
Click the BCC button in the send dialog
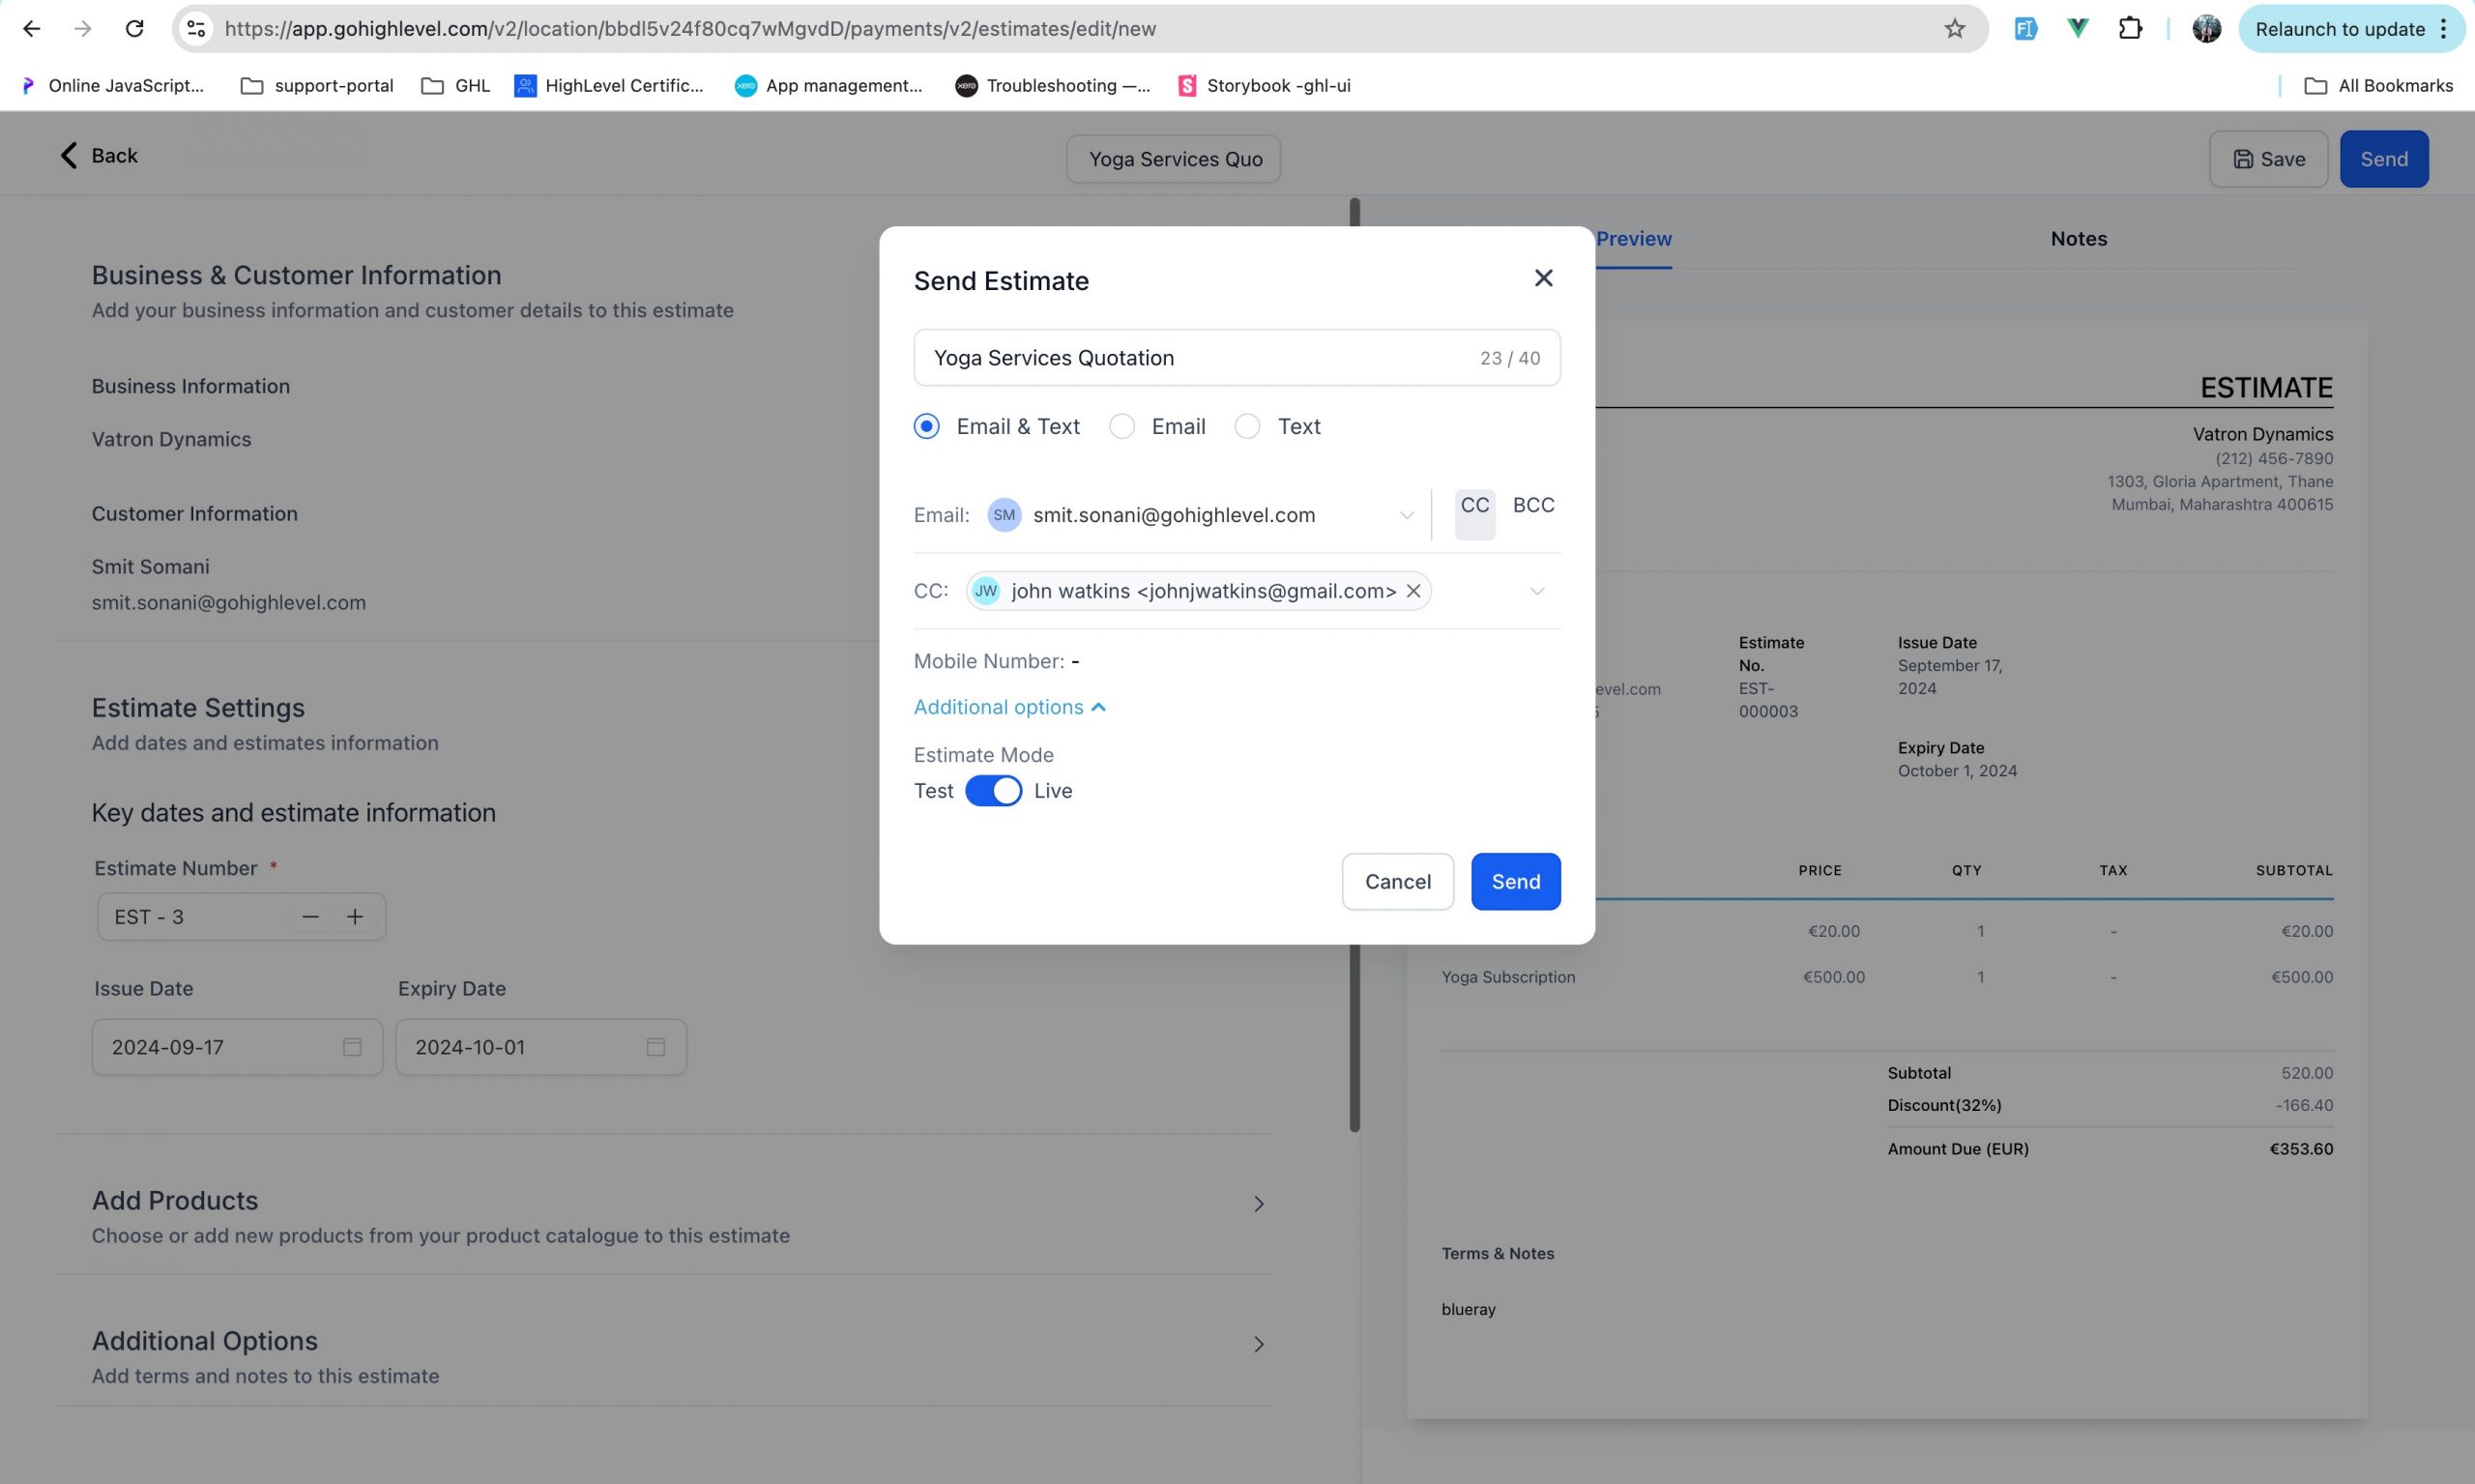(x=1533, y=505)
